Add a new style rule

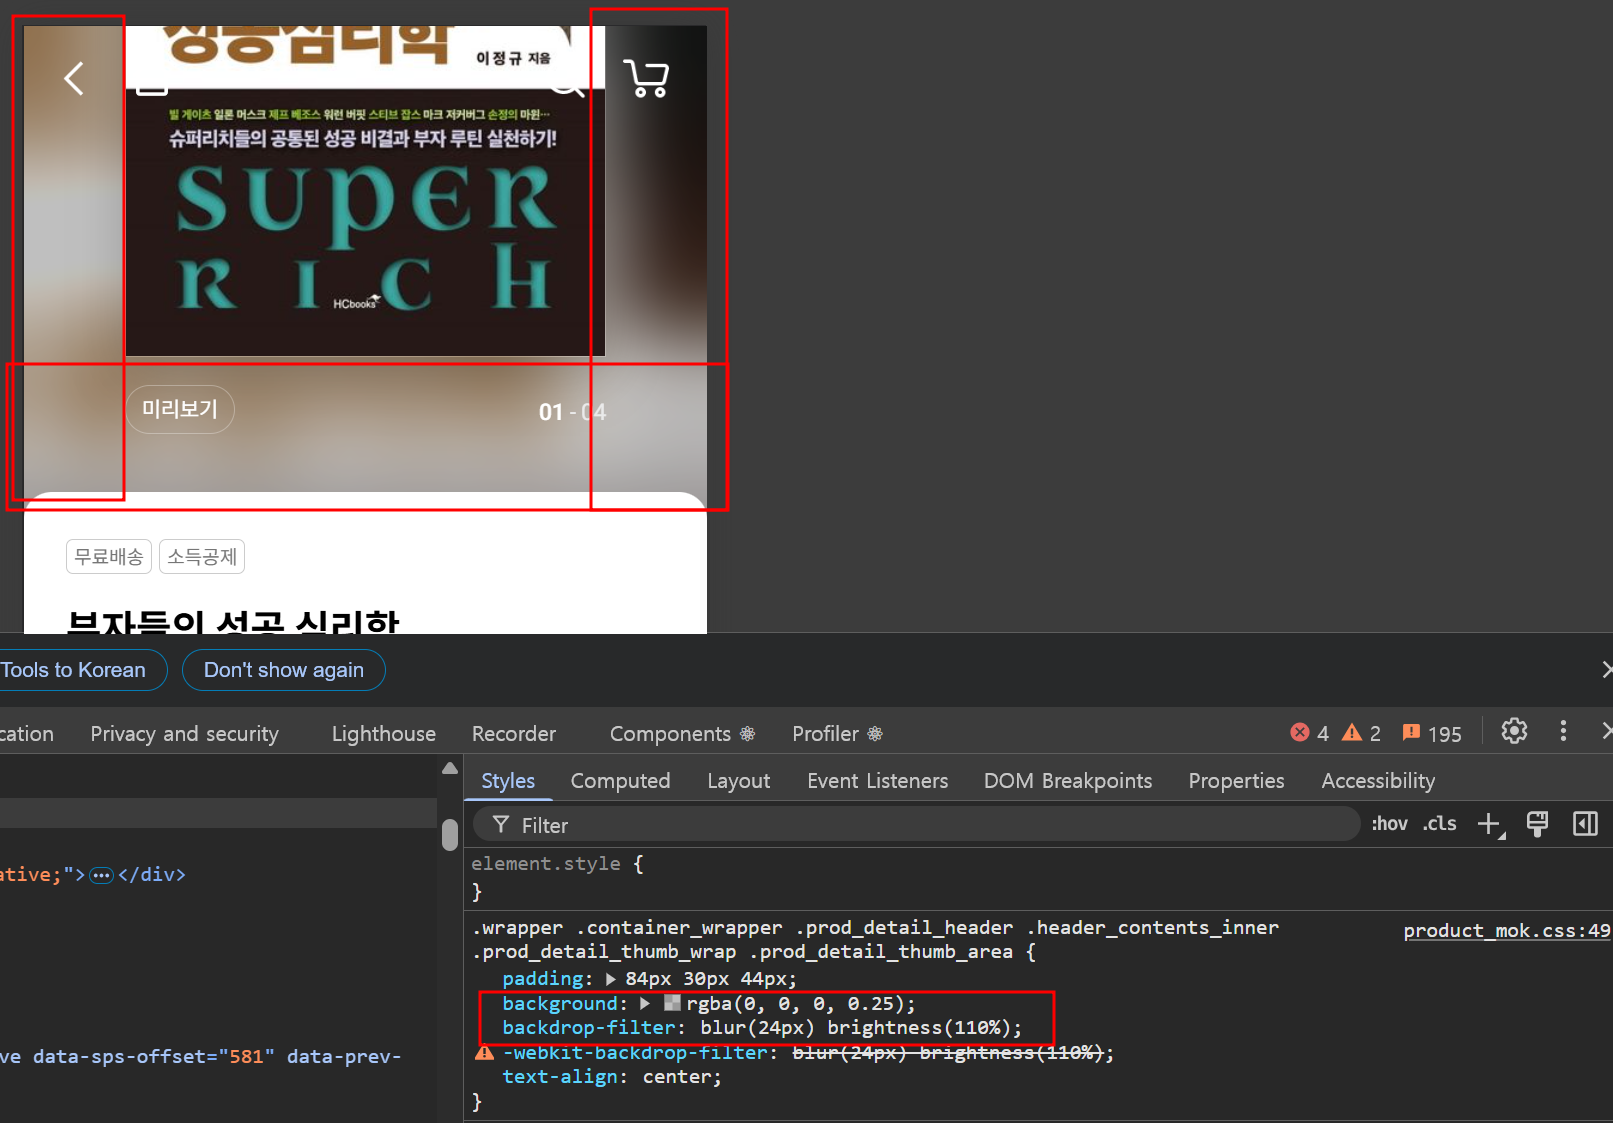(1490, 825)
